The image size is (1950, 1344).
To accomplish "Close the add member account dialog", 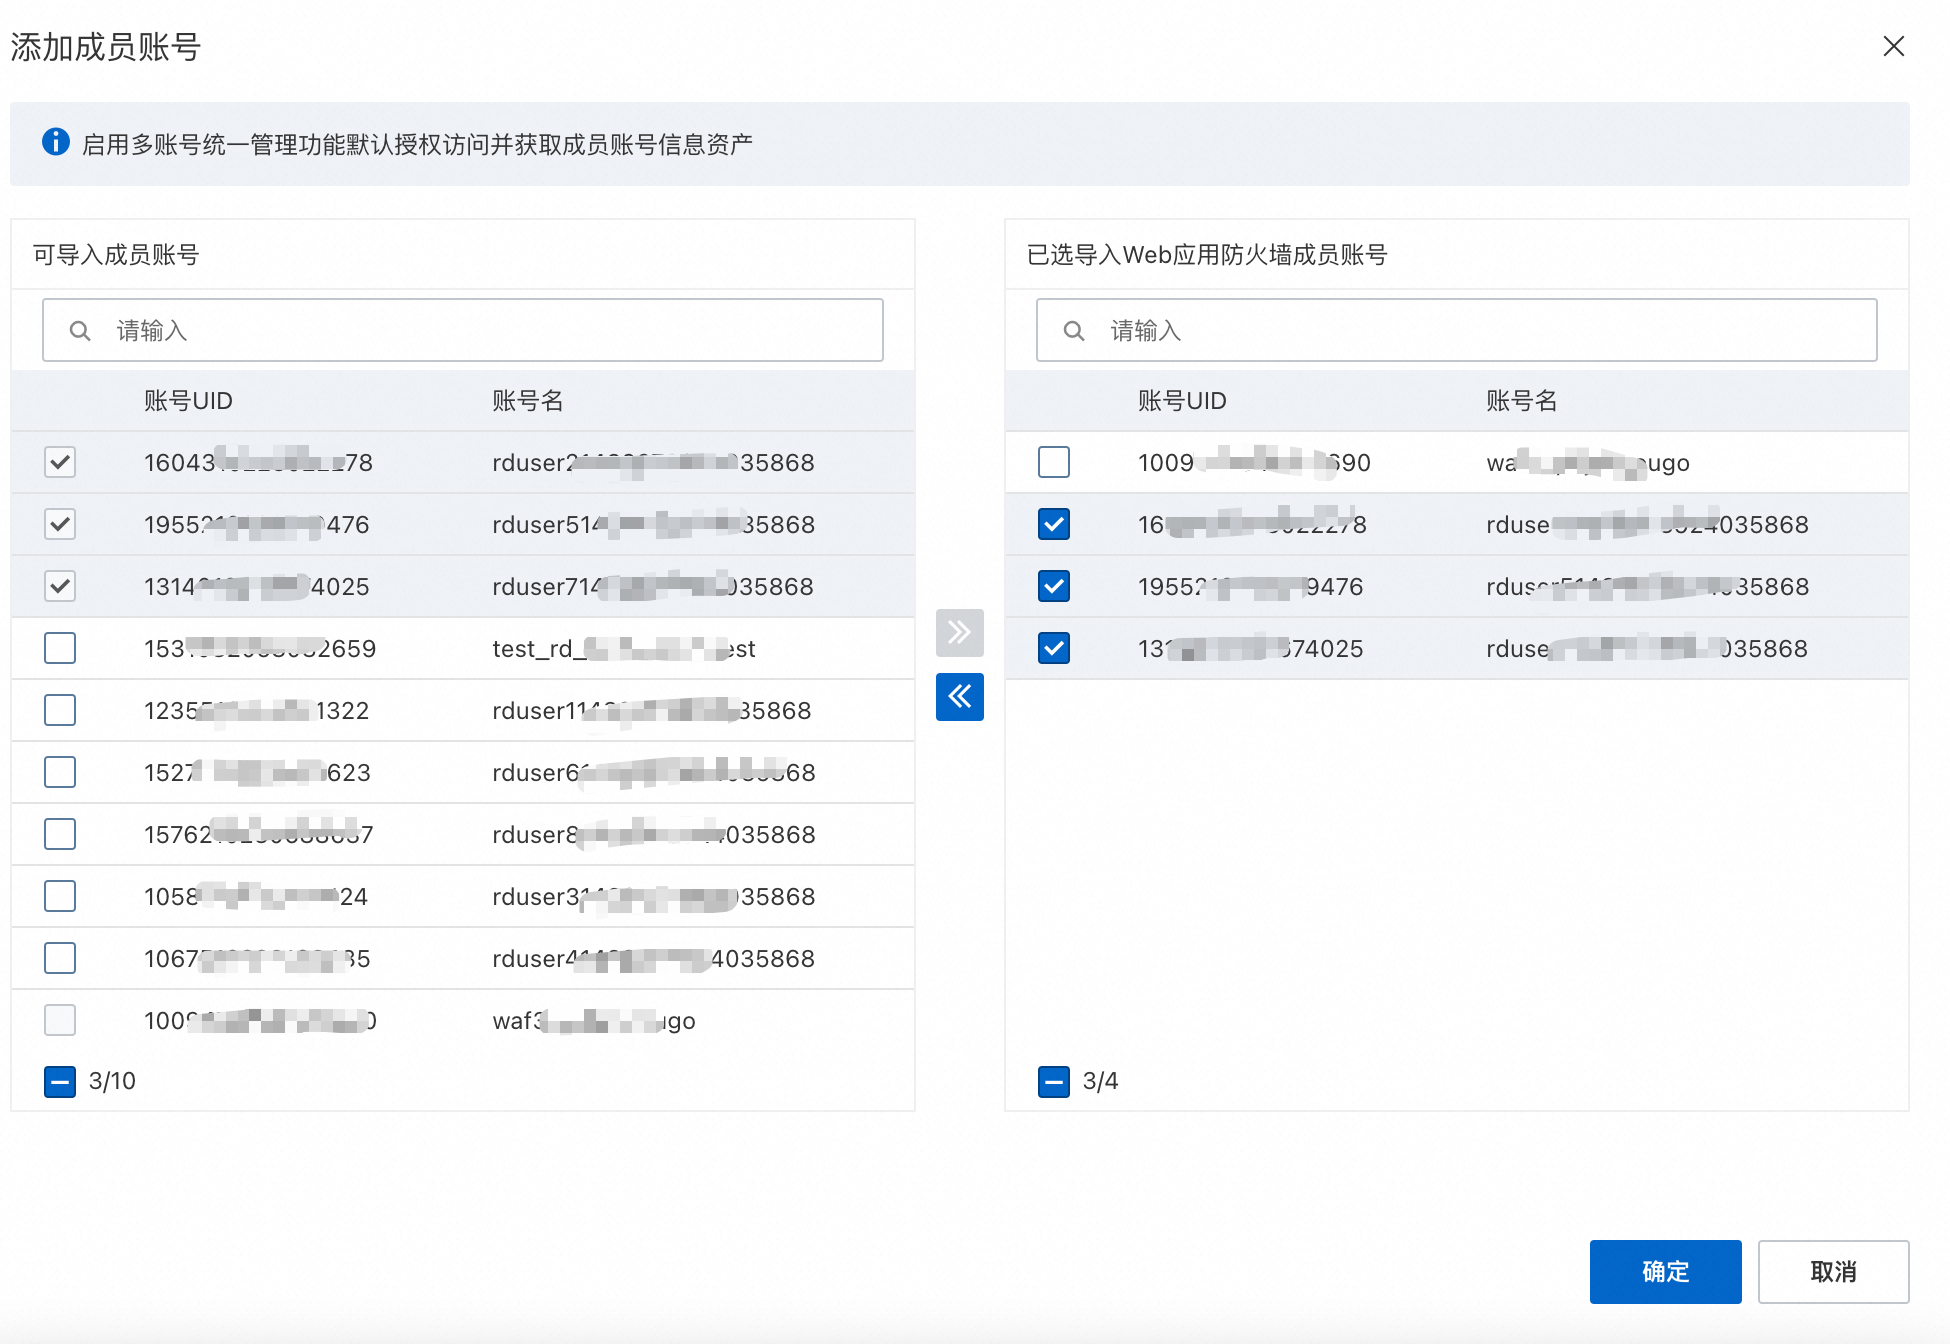I will (x=1893, y=46).
